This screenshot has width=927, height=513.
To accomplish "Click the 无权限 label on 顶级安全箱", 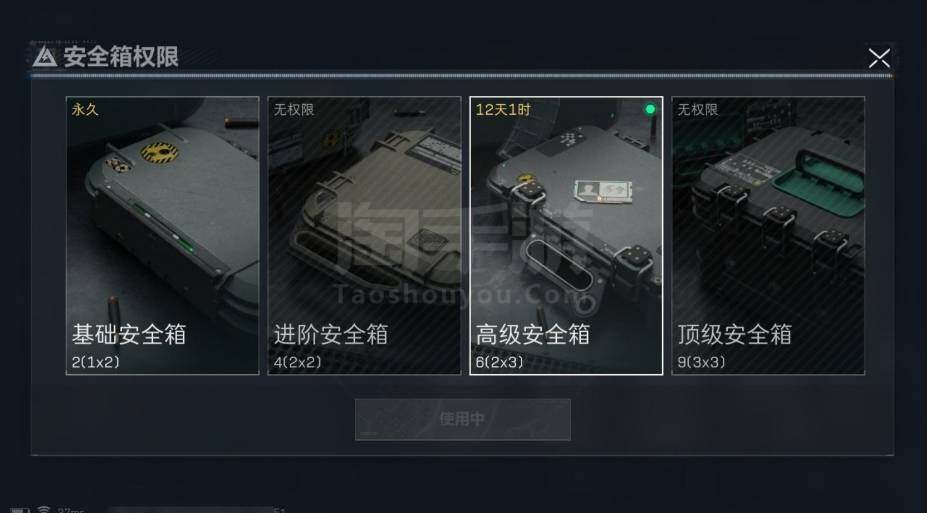I will pos(698,109).
